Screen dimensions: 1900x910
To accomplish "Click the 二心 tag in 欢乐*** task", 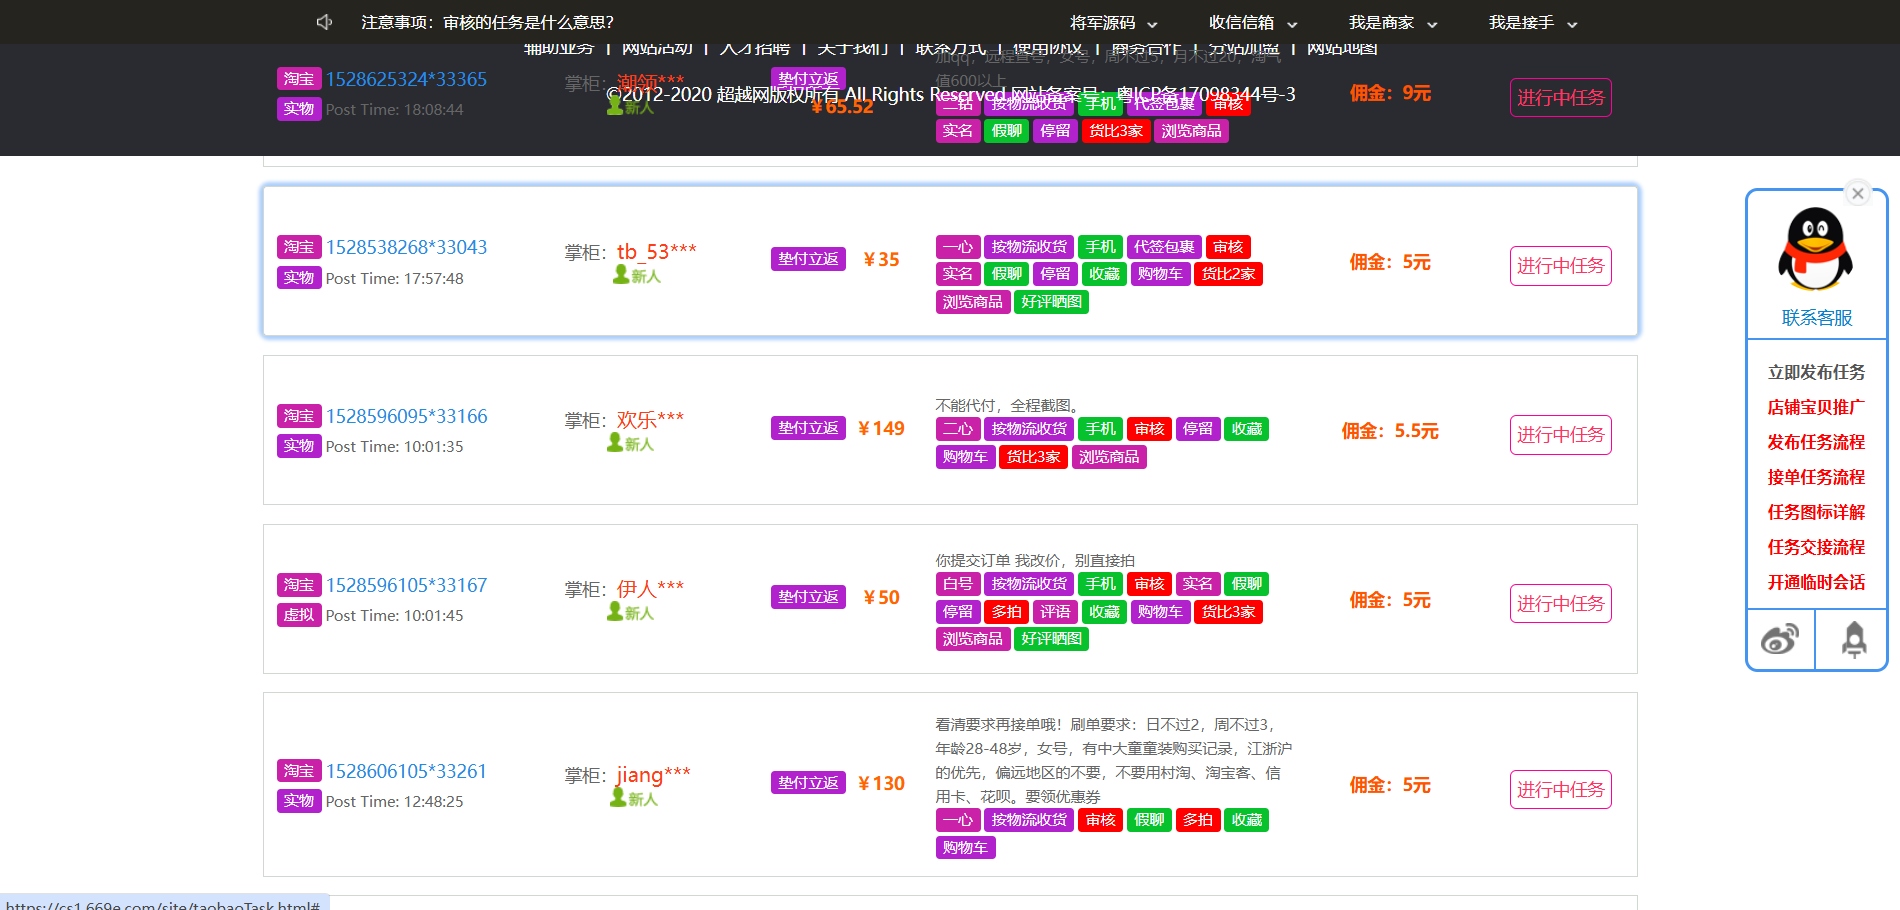I will click(x=957, y=429).
